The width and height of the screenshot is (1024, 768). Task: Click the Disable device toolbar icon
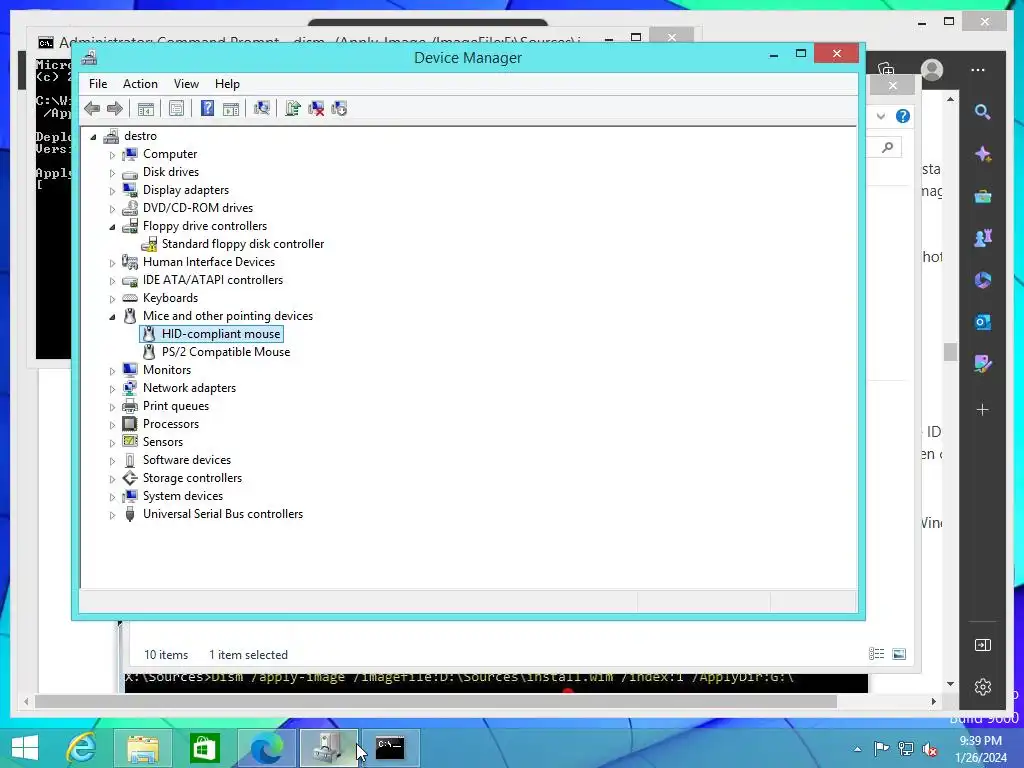click(x=340, y=108)
